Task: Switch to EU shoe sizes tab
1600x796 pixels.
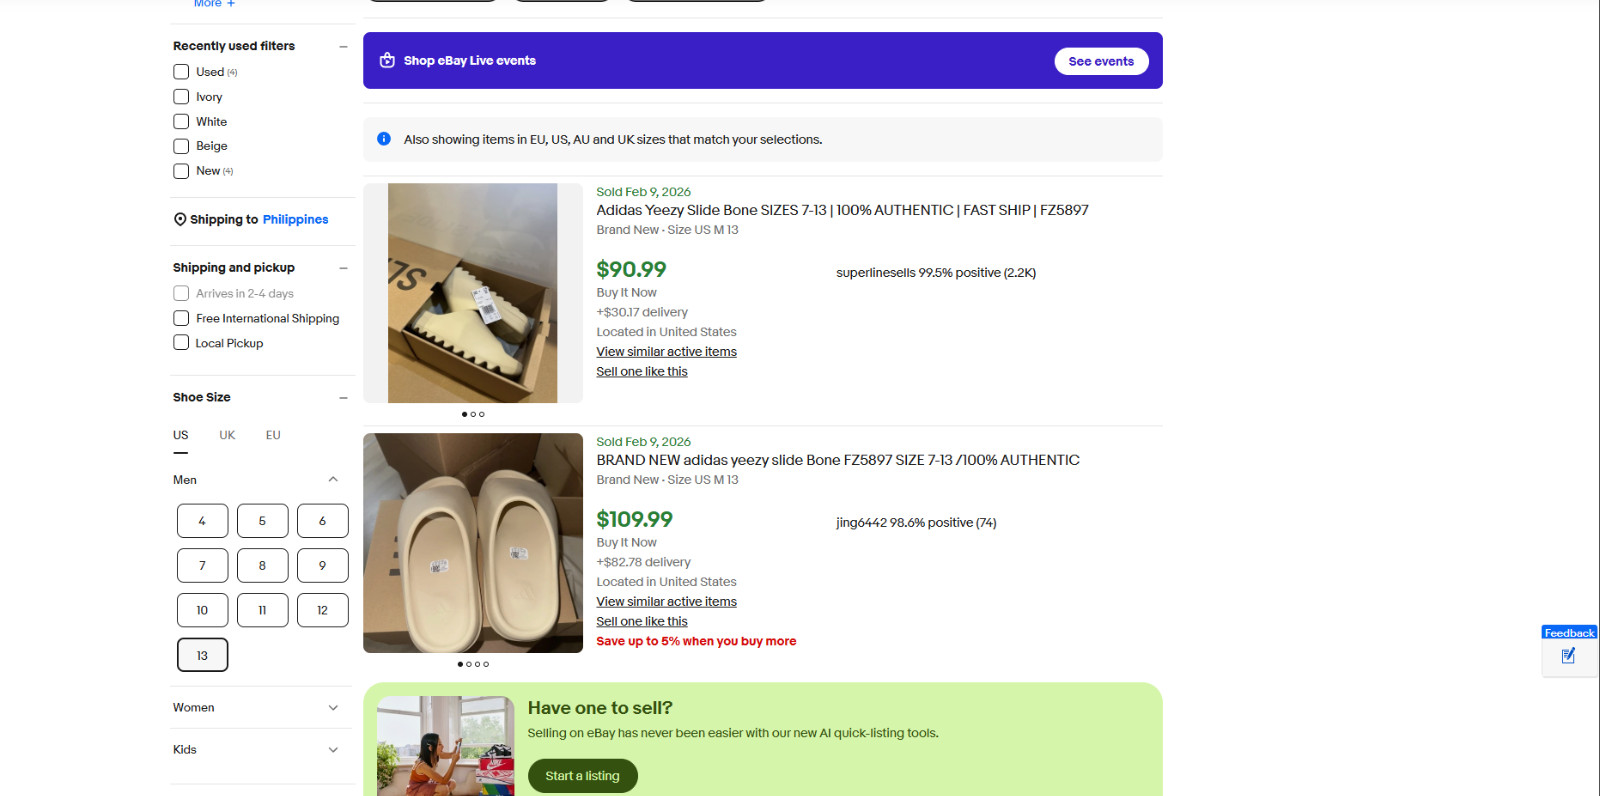Action: 272,434
